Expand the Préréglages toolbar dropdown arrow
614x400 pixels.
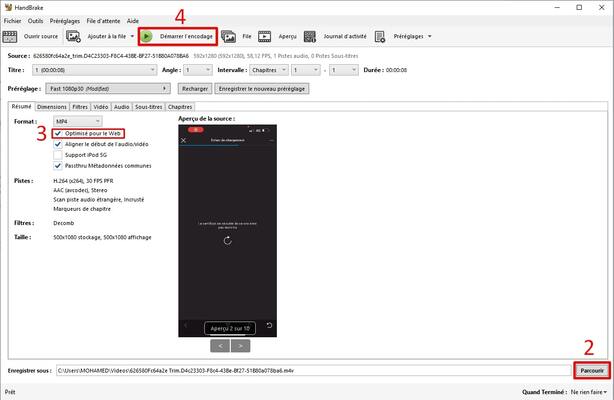pos(430,36)
